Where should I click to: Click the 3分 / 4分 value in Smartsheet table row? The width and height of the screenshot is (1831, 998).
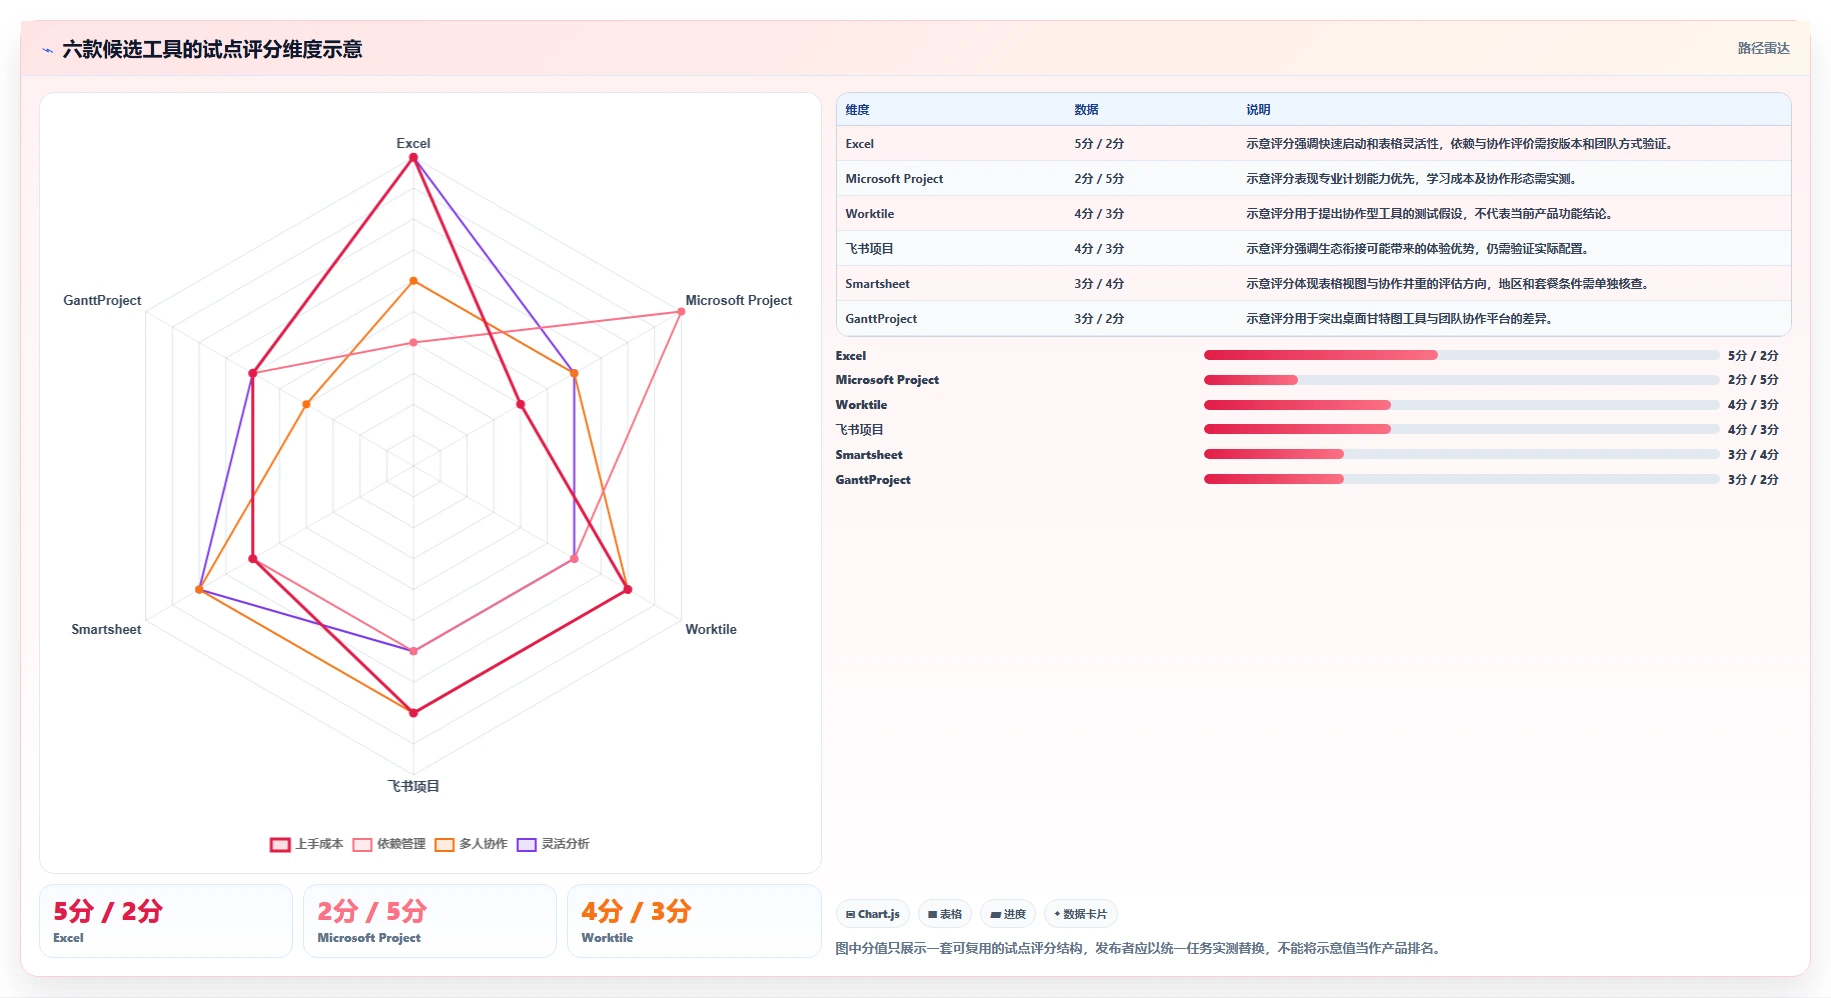(x=1099, y=284)
